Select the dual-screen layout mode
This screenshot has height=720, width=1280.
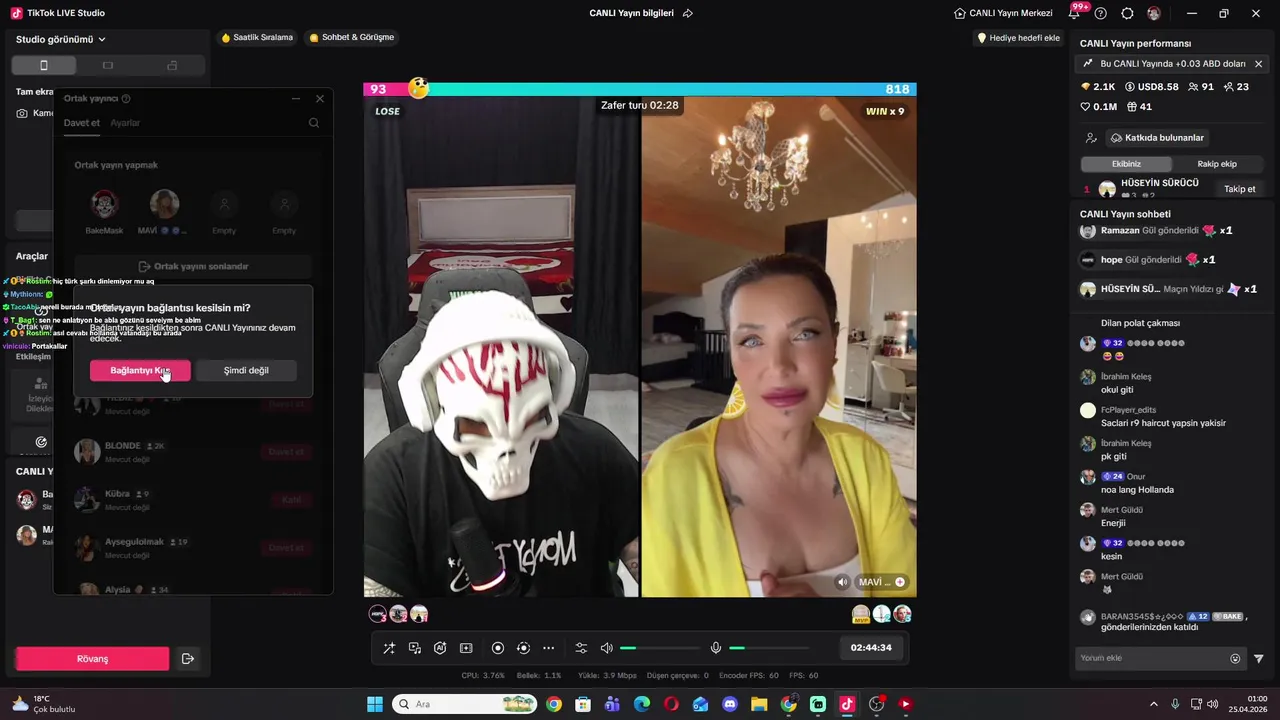click(172, 65)
